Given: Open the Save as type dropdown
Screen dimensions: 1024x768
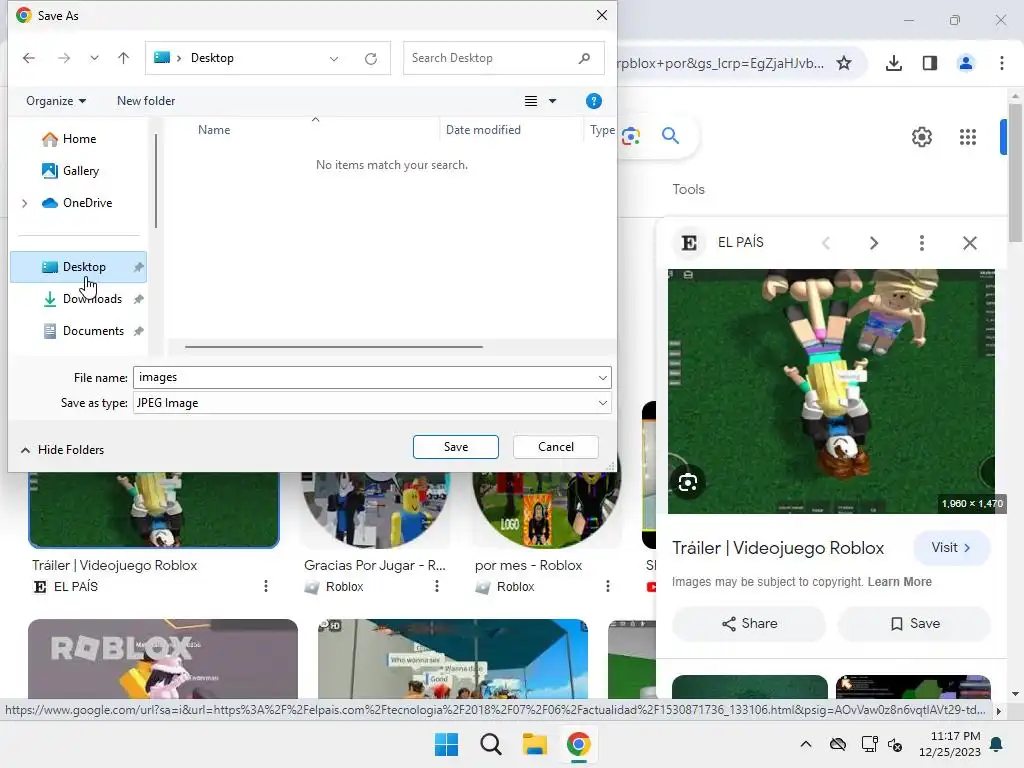Looking at the screenshot, I should pyautogui.click(x=372, y=403).
